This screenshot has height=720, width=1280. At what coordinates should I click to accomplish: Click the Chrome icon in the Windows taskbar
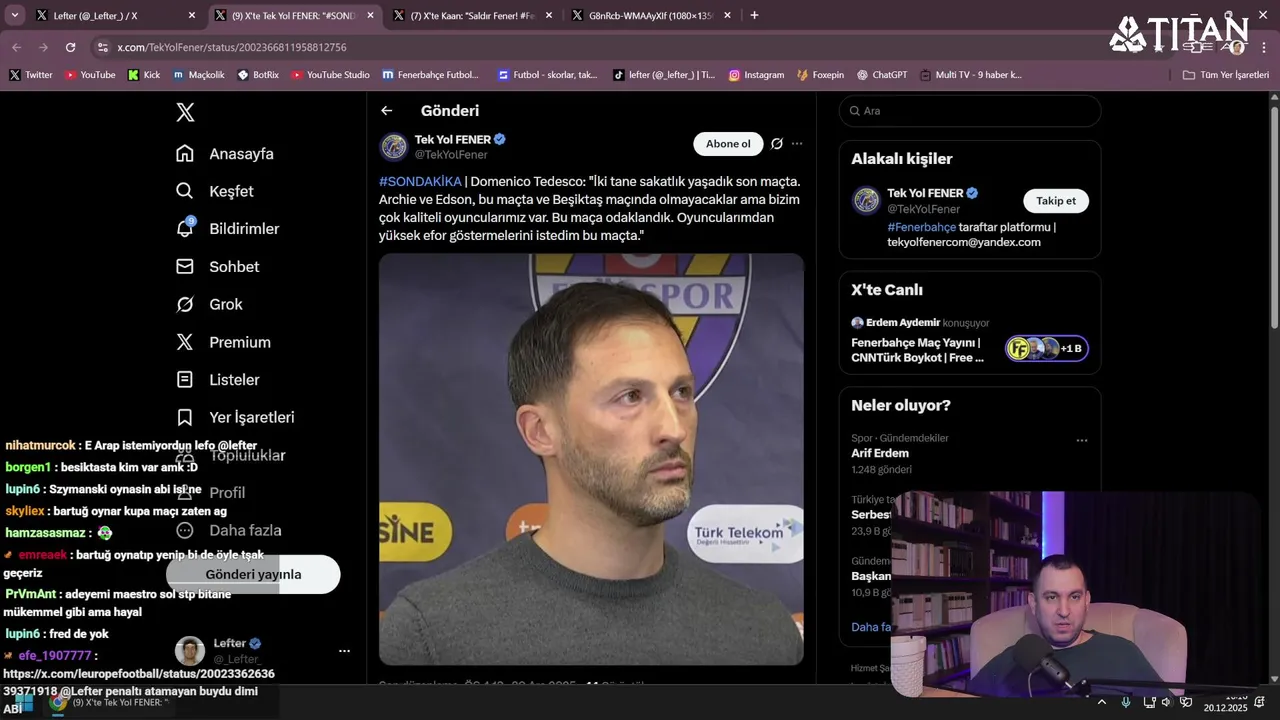pos(59,702)
